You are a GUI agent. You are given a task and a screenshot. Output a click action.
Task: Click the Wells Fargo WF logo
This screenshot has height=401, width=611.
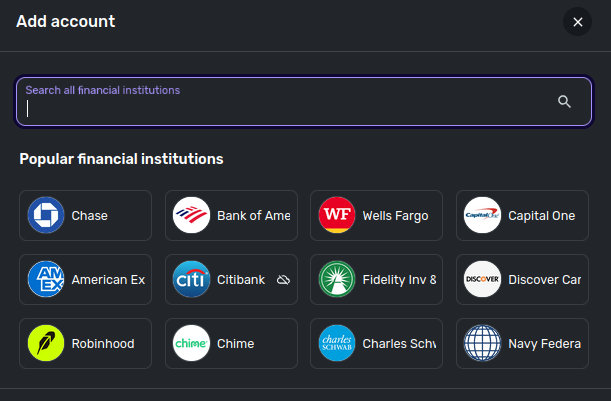(337, 216)
